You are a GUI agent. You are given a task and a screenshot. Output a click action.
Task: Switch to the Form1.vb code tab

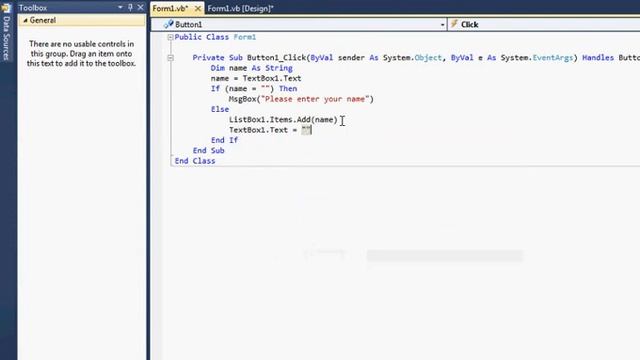170,8
